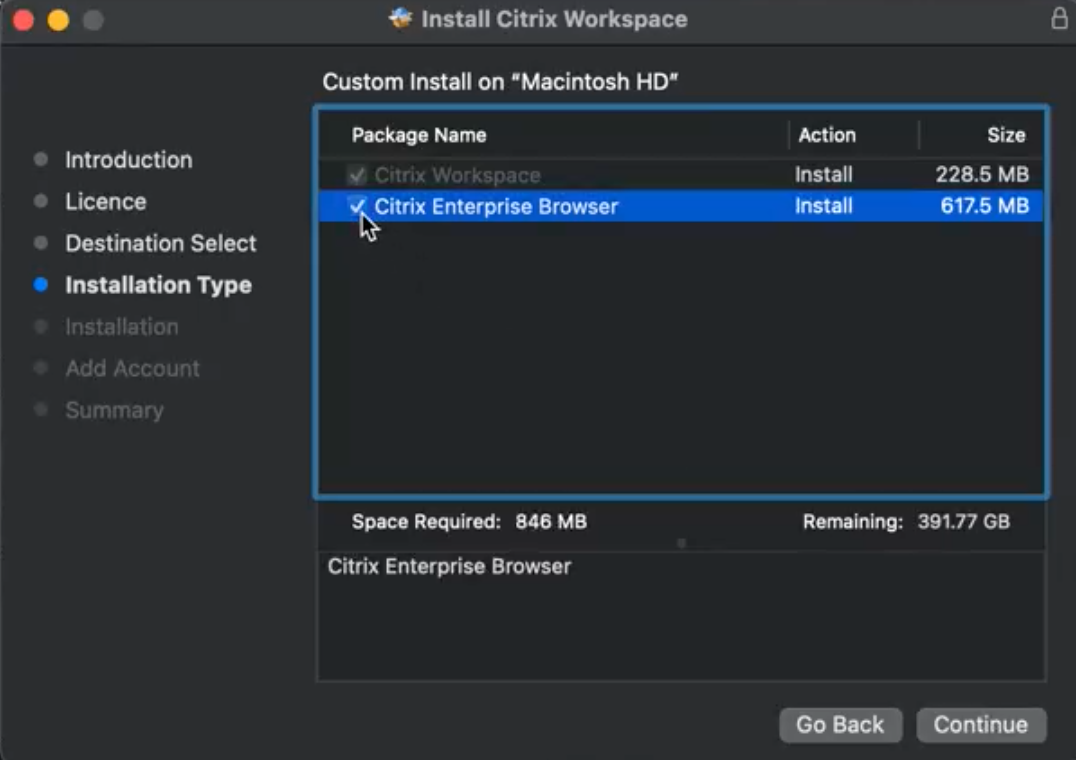Click the Licence step in sidebar
Screen dimensions: 1076x760
click(105, 202)
